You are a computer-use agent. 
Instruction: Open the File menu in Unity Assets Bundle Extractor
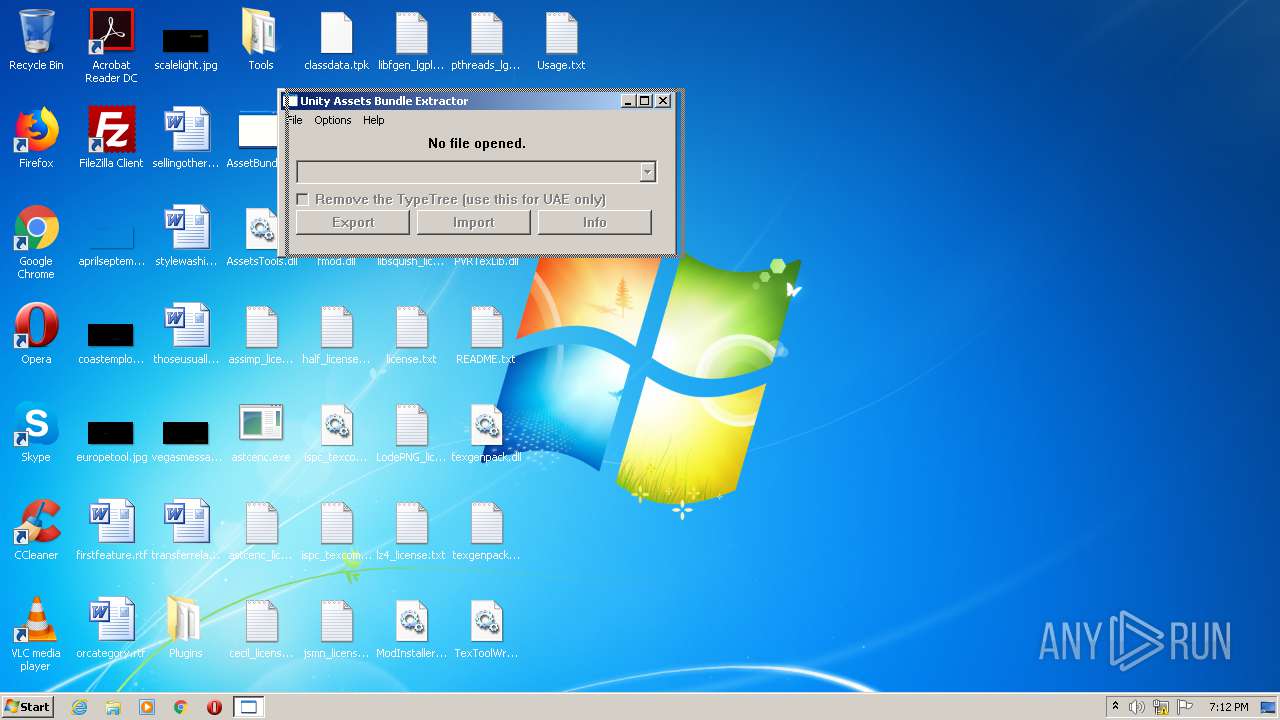pos(295,120)
